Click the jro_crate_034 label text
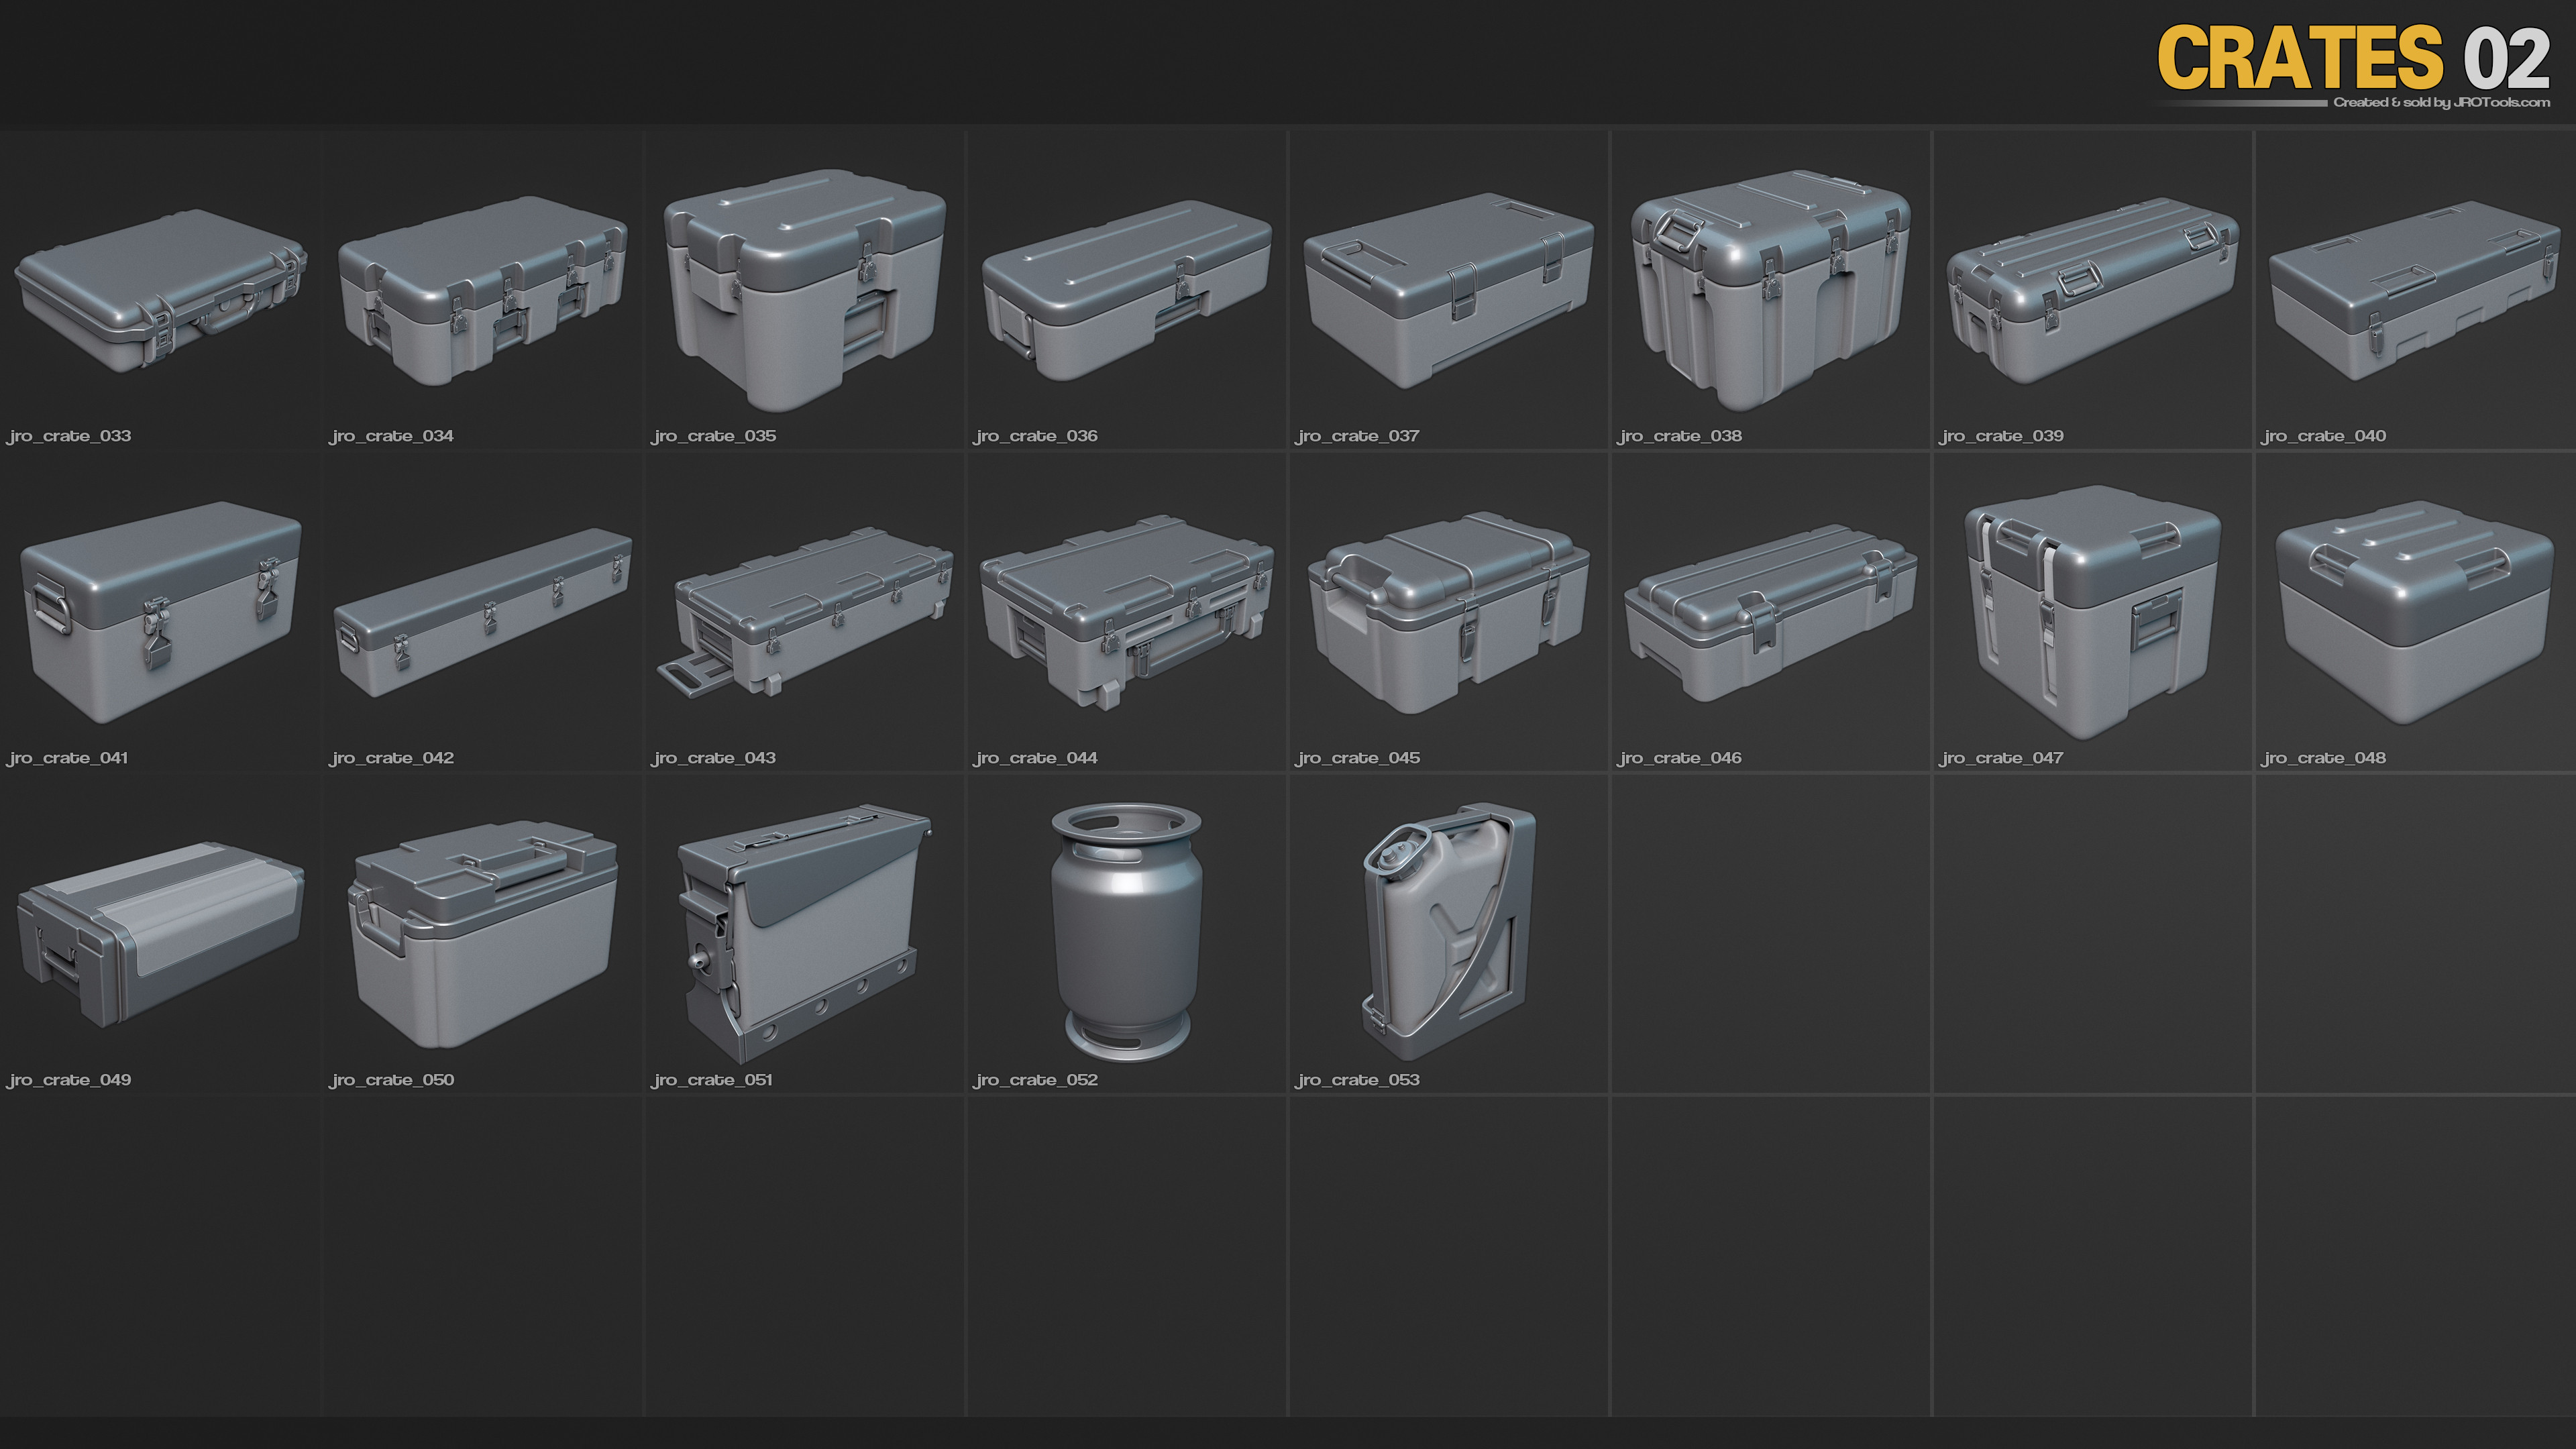This screenshot has width=2576, height=1449. click(x=391, y=436)
